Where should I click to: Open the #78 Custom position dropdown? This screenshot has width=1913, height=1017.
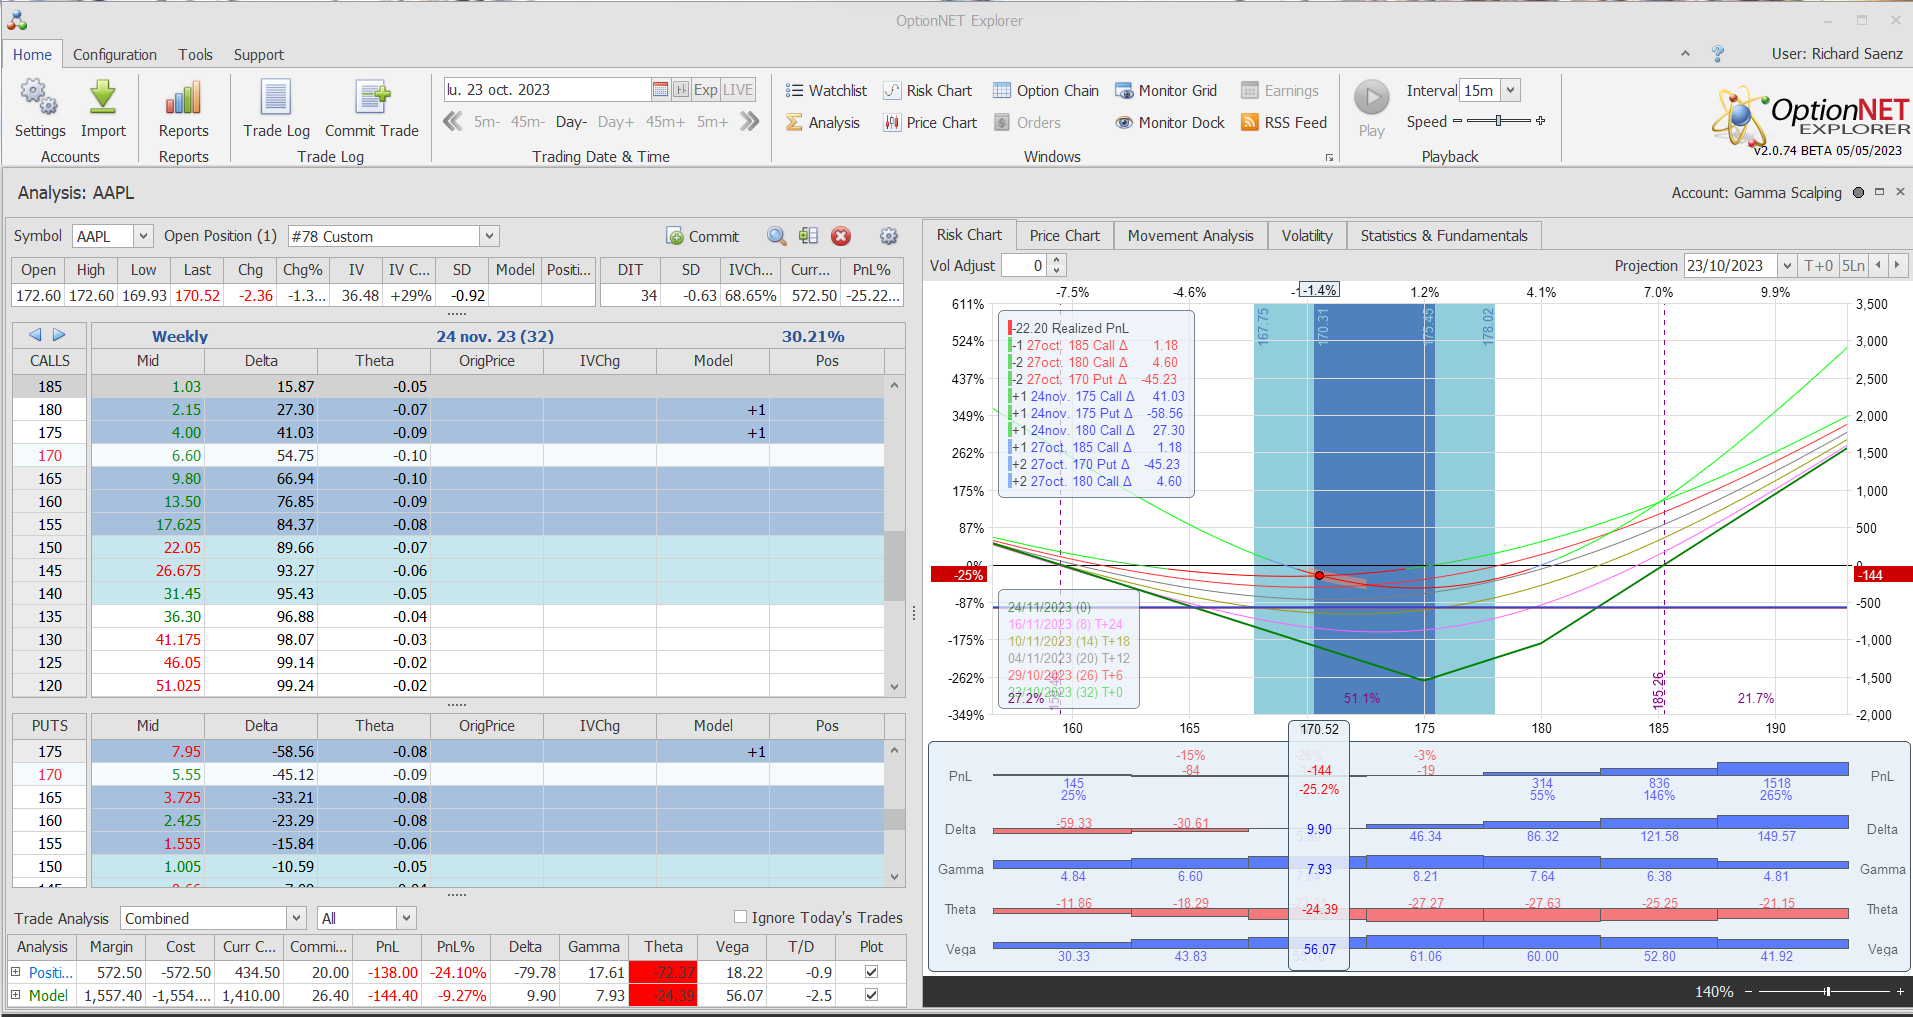pyautogui.click(x=489, y=236)
